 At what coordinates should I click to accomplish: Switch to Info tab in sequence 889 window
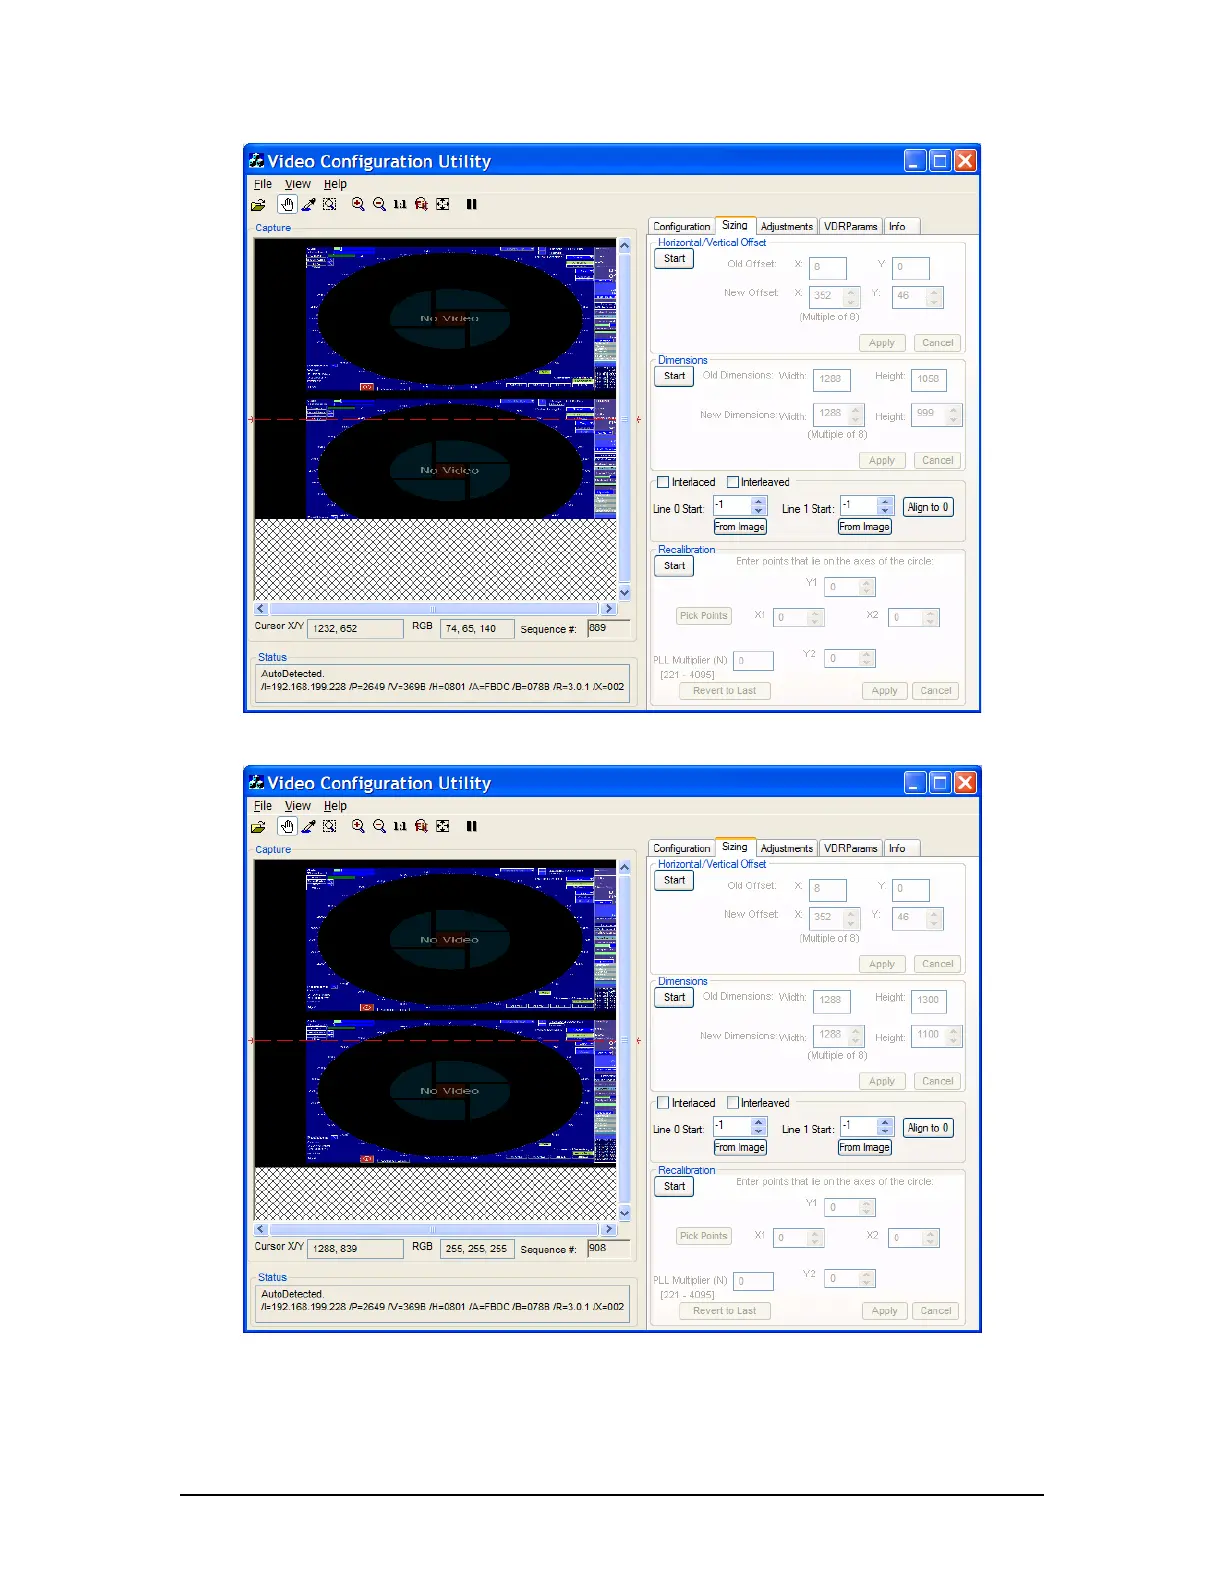coord(900,227)
